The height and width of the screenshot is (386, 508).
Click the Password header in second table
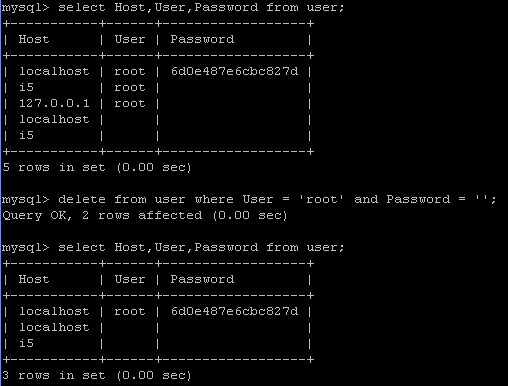(x=202, y=279)
